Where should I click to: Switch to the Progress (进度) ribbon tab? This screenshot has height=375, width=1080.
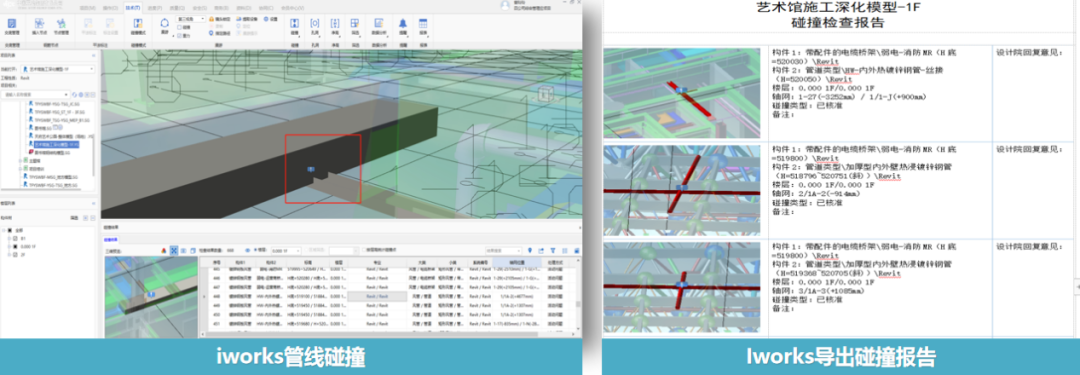(154, 8)
